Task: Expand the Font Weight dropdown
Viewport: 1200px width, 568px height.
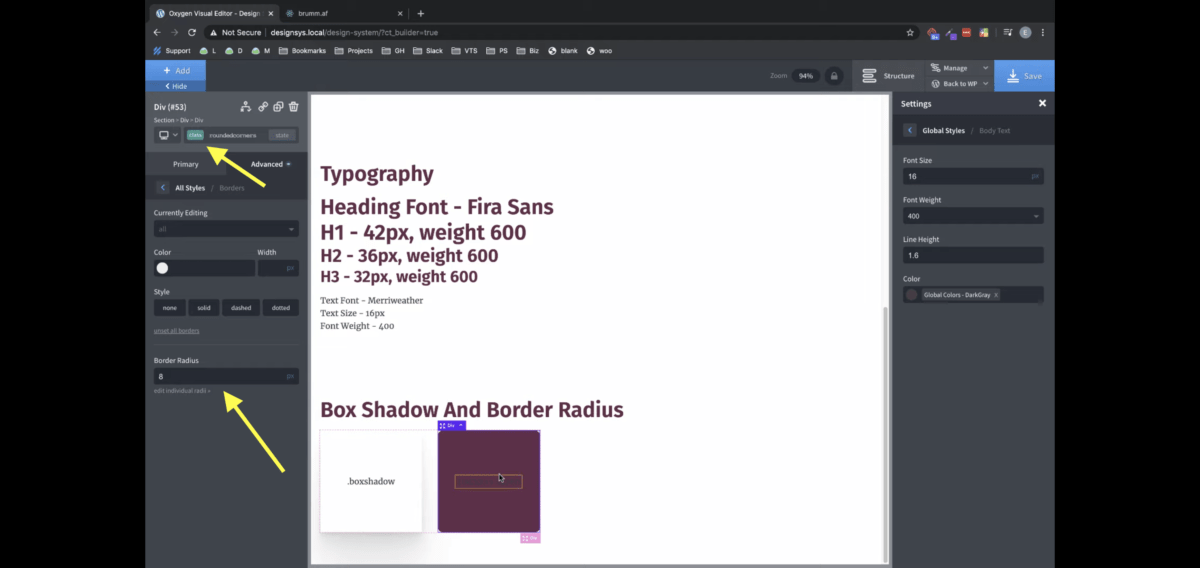Action: point(972,216)
